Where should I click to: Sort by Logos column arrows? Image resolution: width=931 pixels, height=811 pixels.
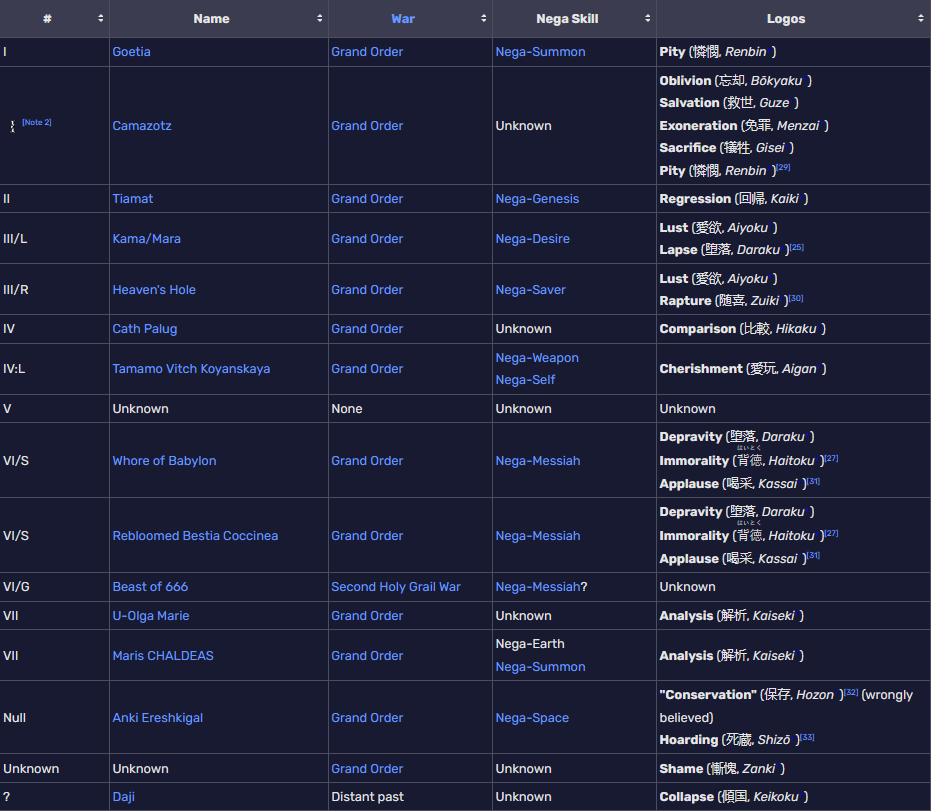click(x=921, y=18)
